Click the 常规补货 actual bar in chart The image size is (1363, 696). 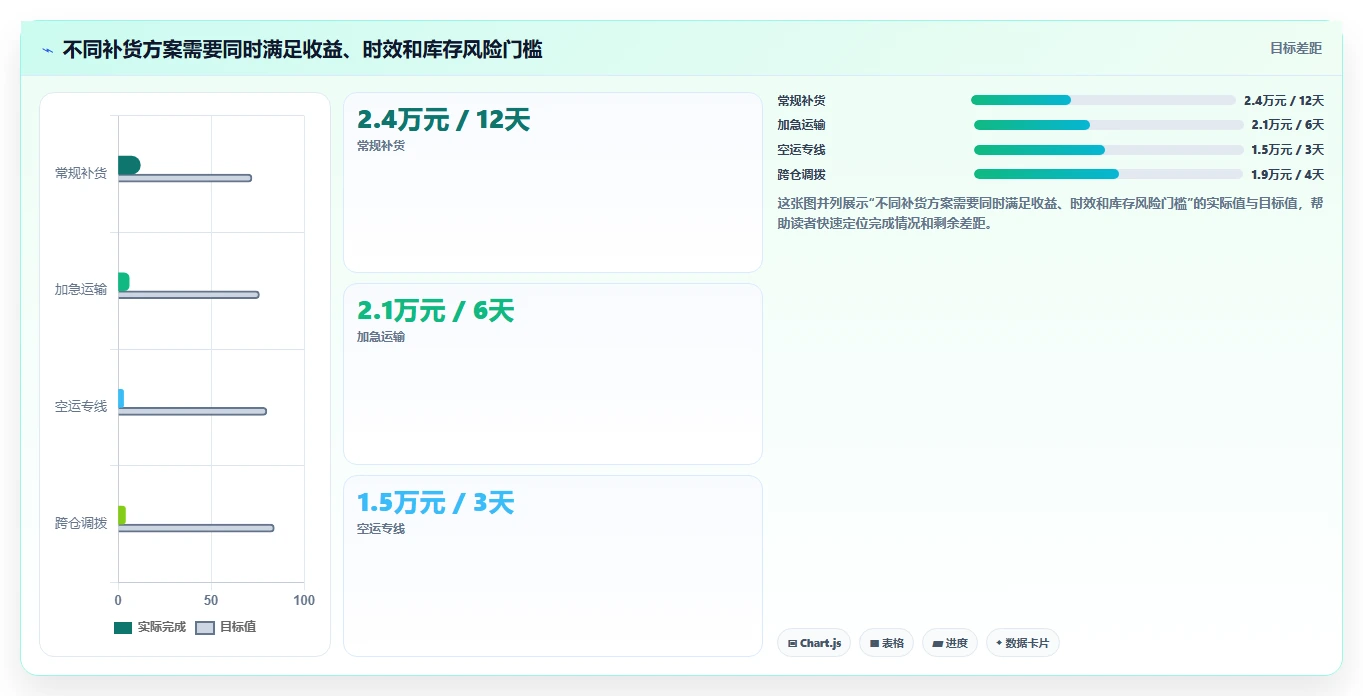click(x=129, y=165)
